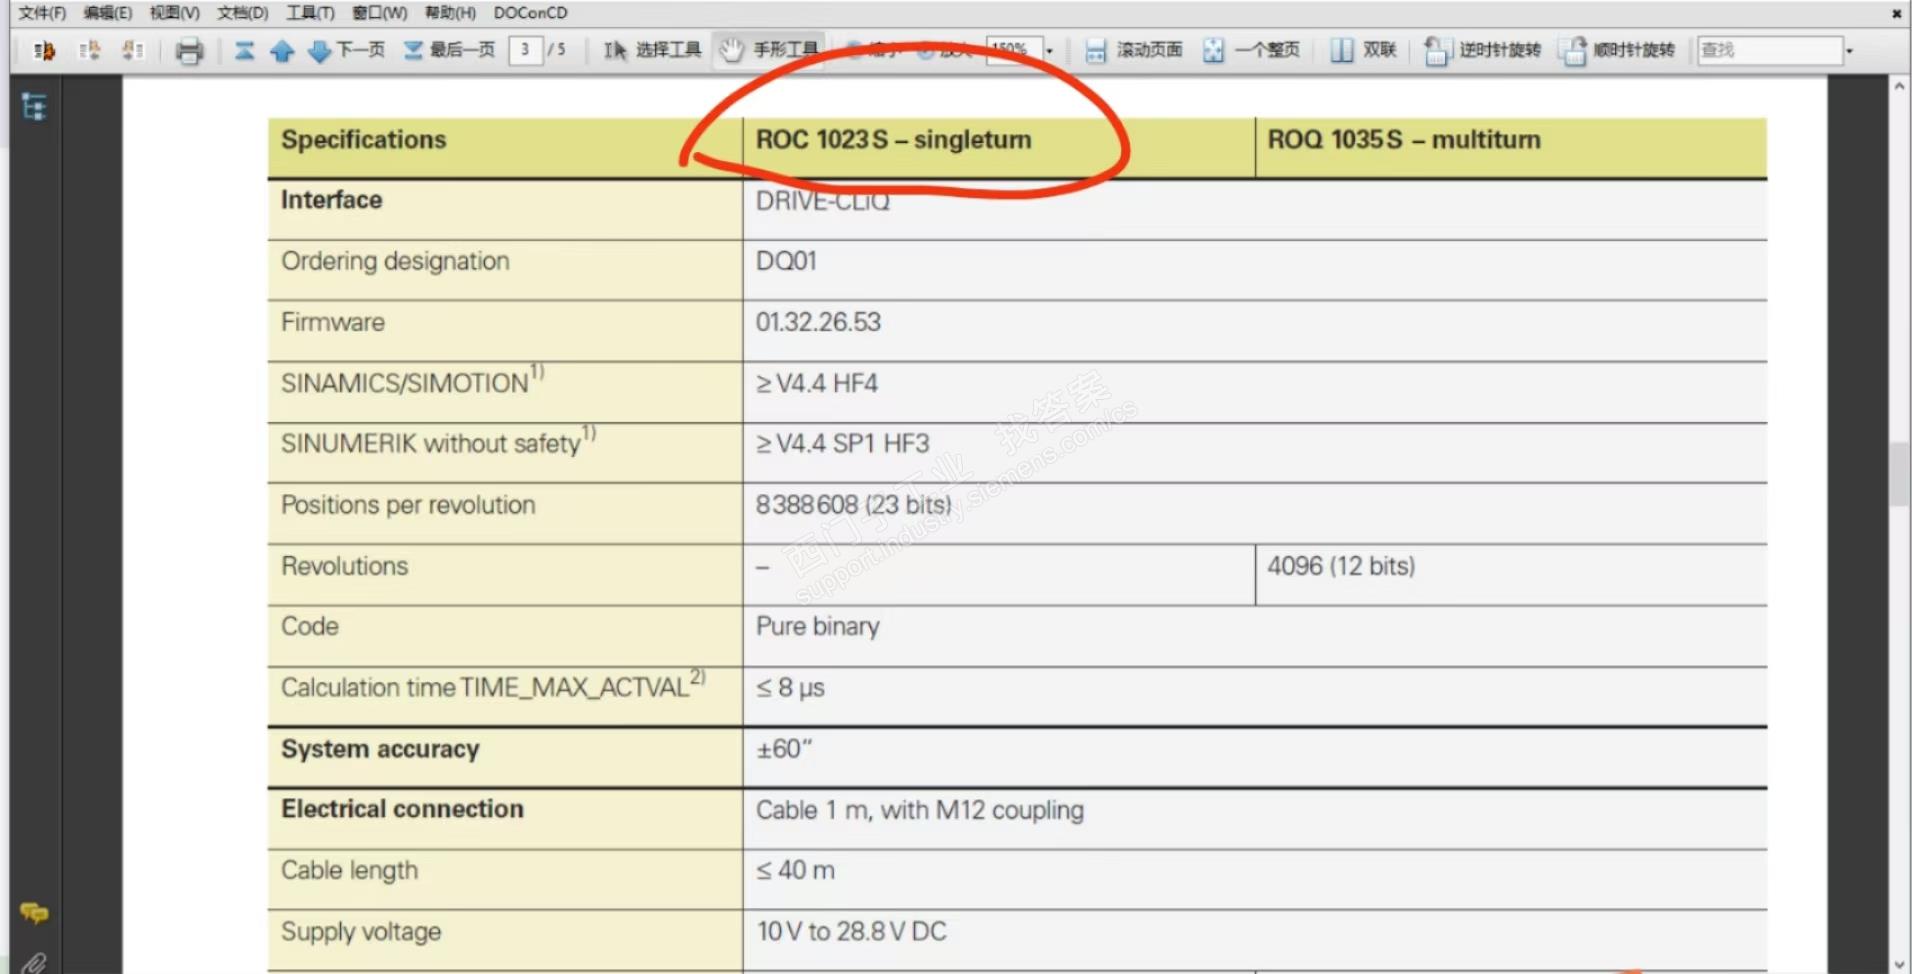Open the 文档(D) menu
Image resolution: width=1912 pixels, height=974 pixels.
243,13
